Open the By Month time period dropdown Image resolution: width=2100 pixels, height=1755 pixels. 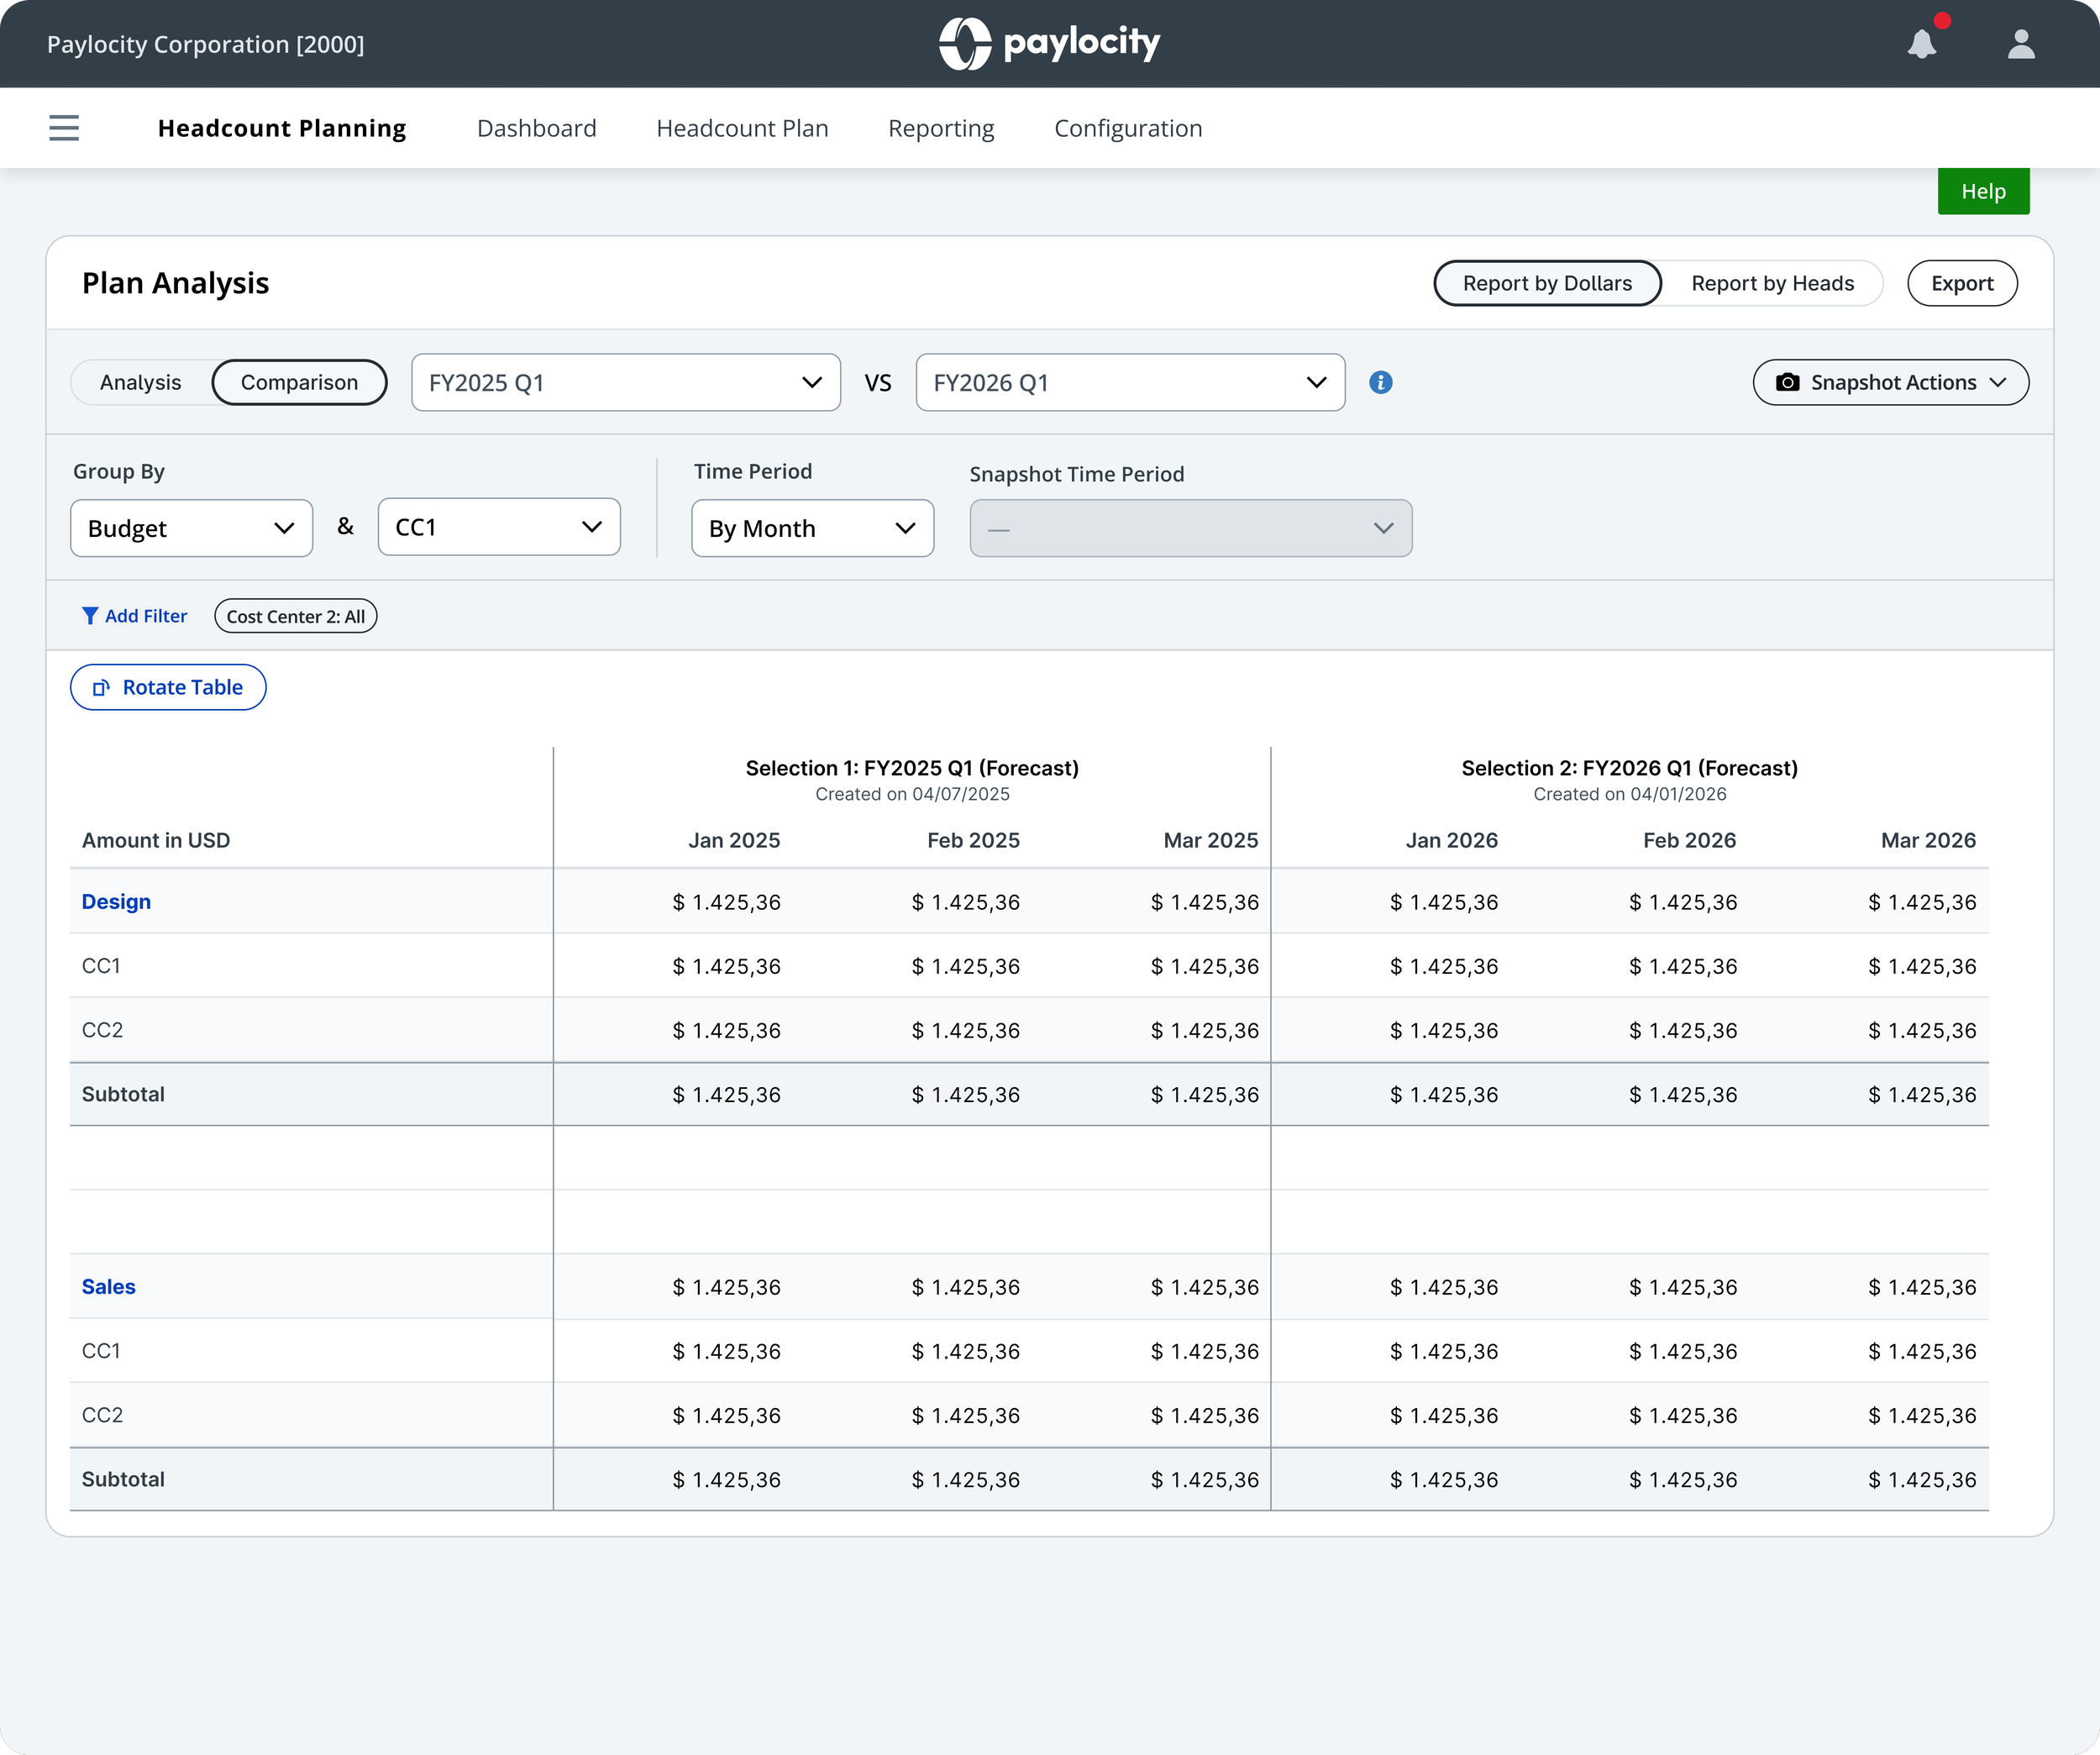pos(812,528)
